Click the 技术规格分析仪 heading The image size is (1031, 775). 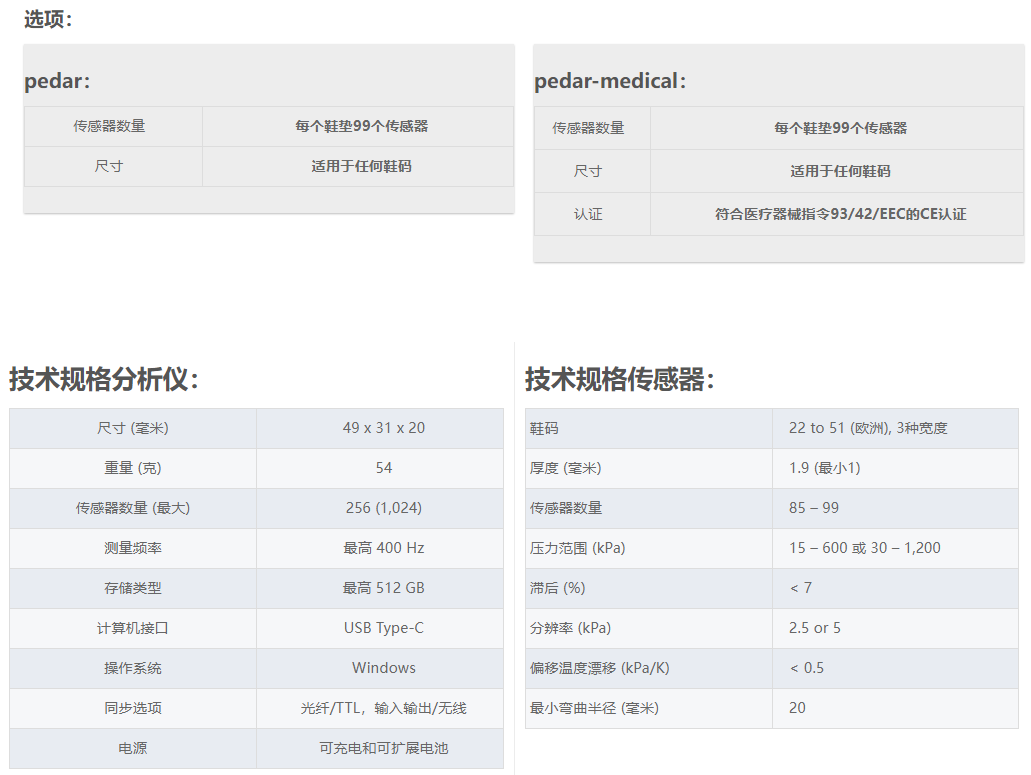click(x=104, y=379)
